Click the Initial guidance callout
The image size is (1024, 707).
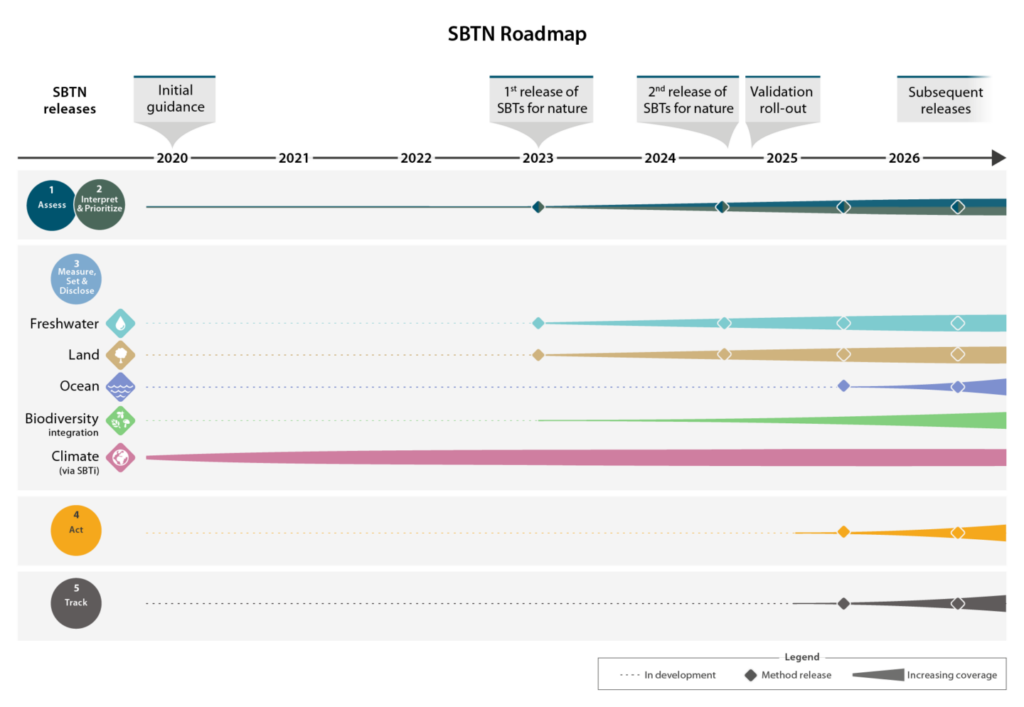point(174,108)
